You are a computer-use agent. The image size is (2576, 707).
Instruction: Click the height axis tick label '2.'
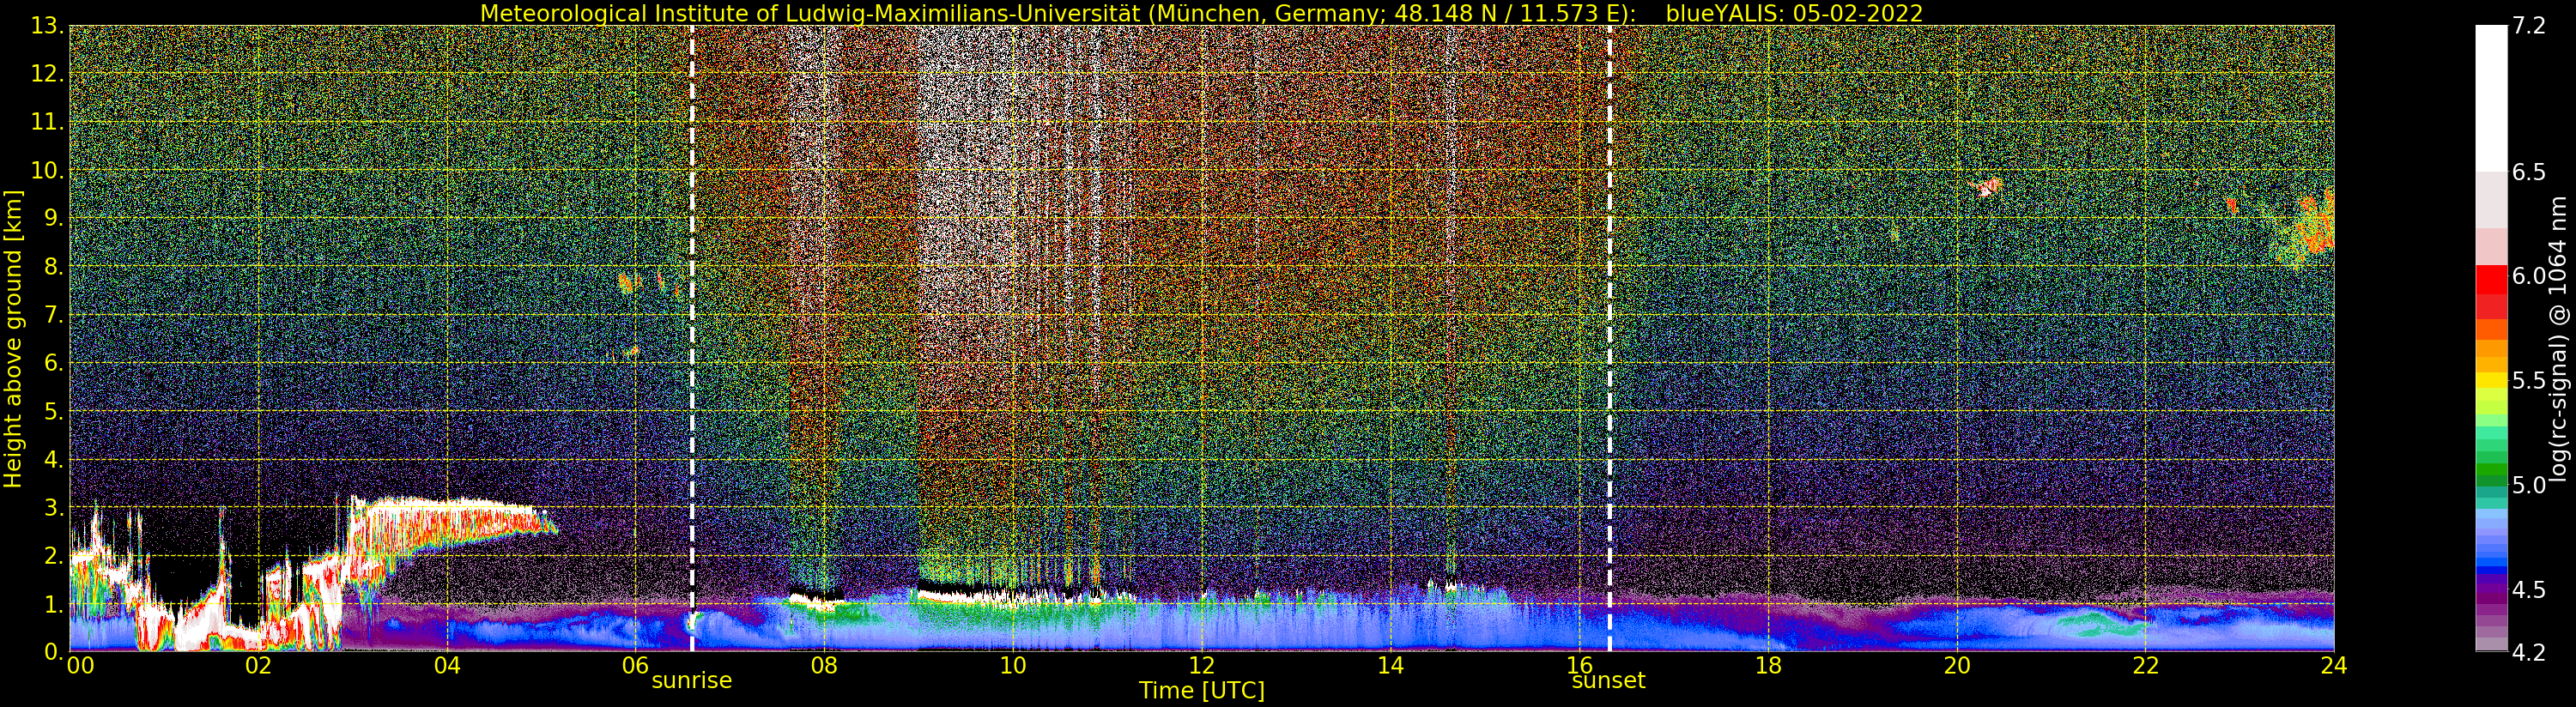[54, 555]
